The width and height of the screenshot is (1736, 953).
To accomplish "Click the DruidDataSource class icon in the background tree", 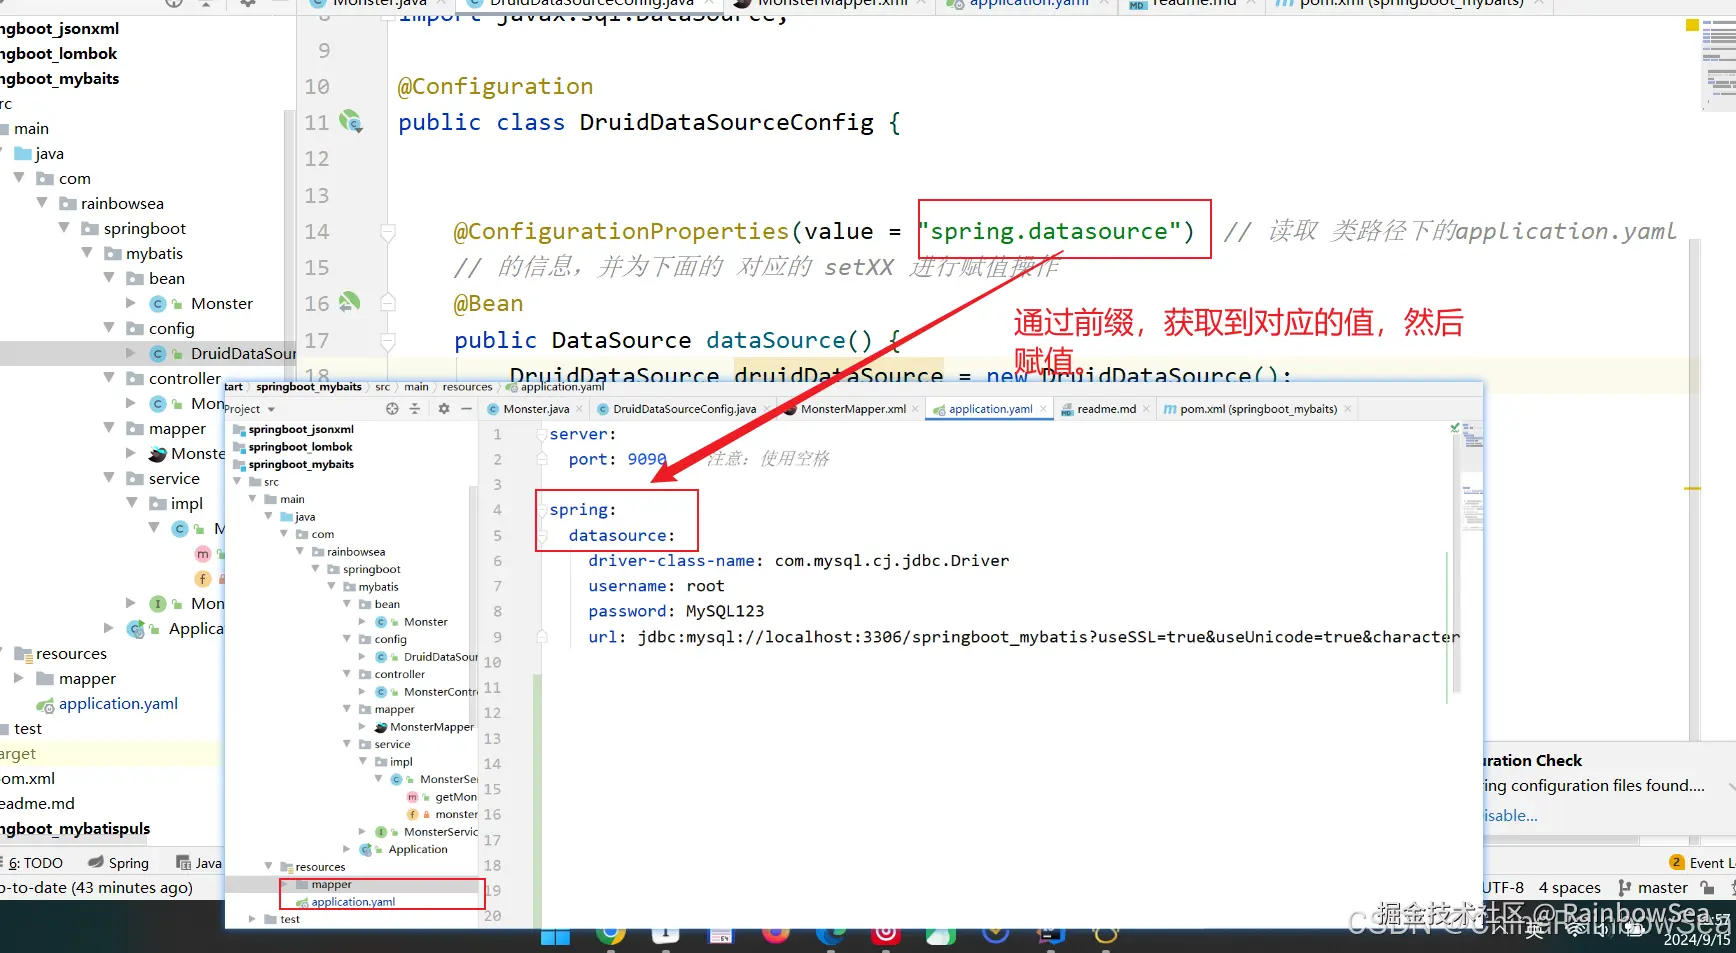I will pos(158,354).
